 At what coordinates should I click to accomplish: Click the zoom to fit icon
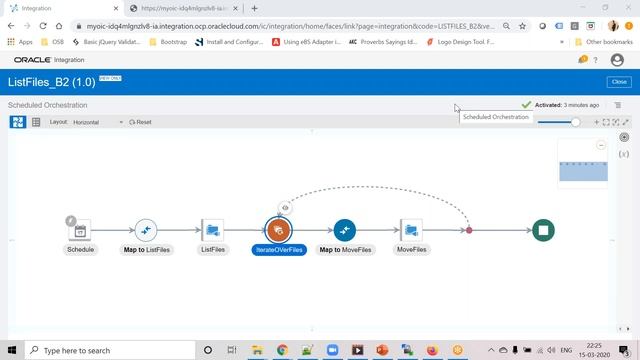click(606, 122)
